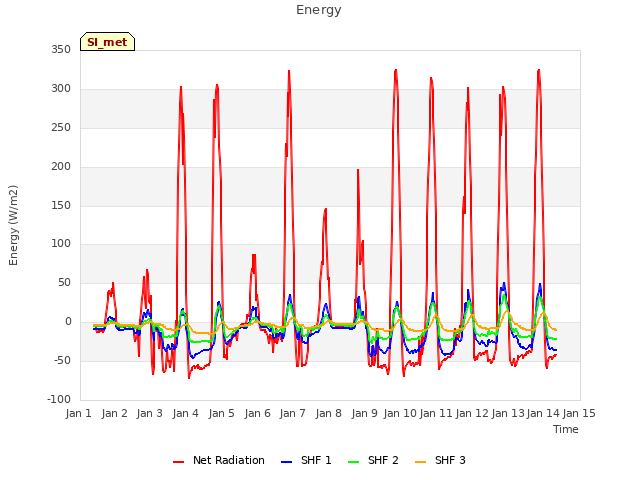The width and height of the screenshot is (640, 480).
Task: Click the Jan 1 x-axis tick label
Action: 79,413
